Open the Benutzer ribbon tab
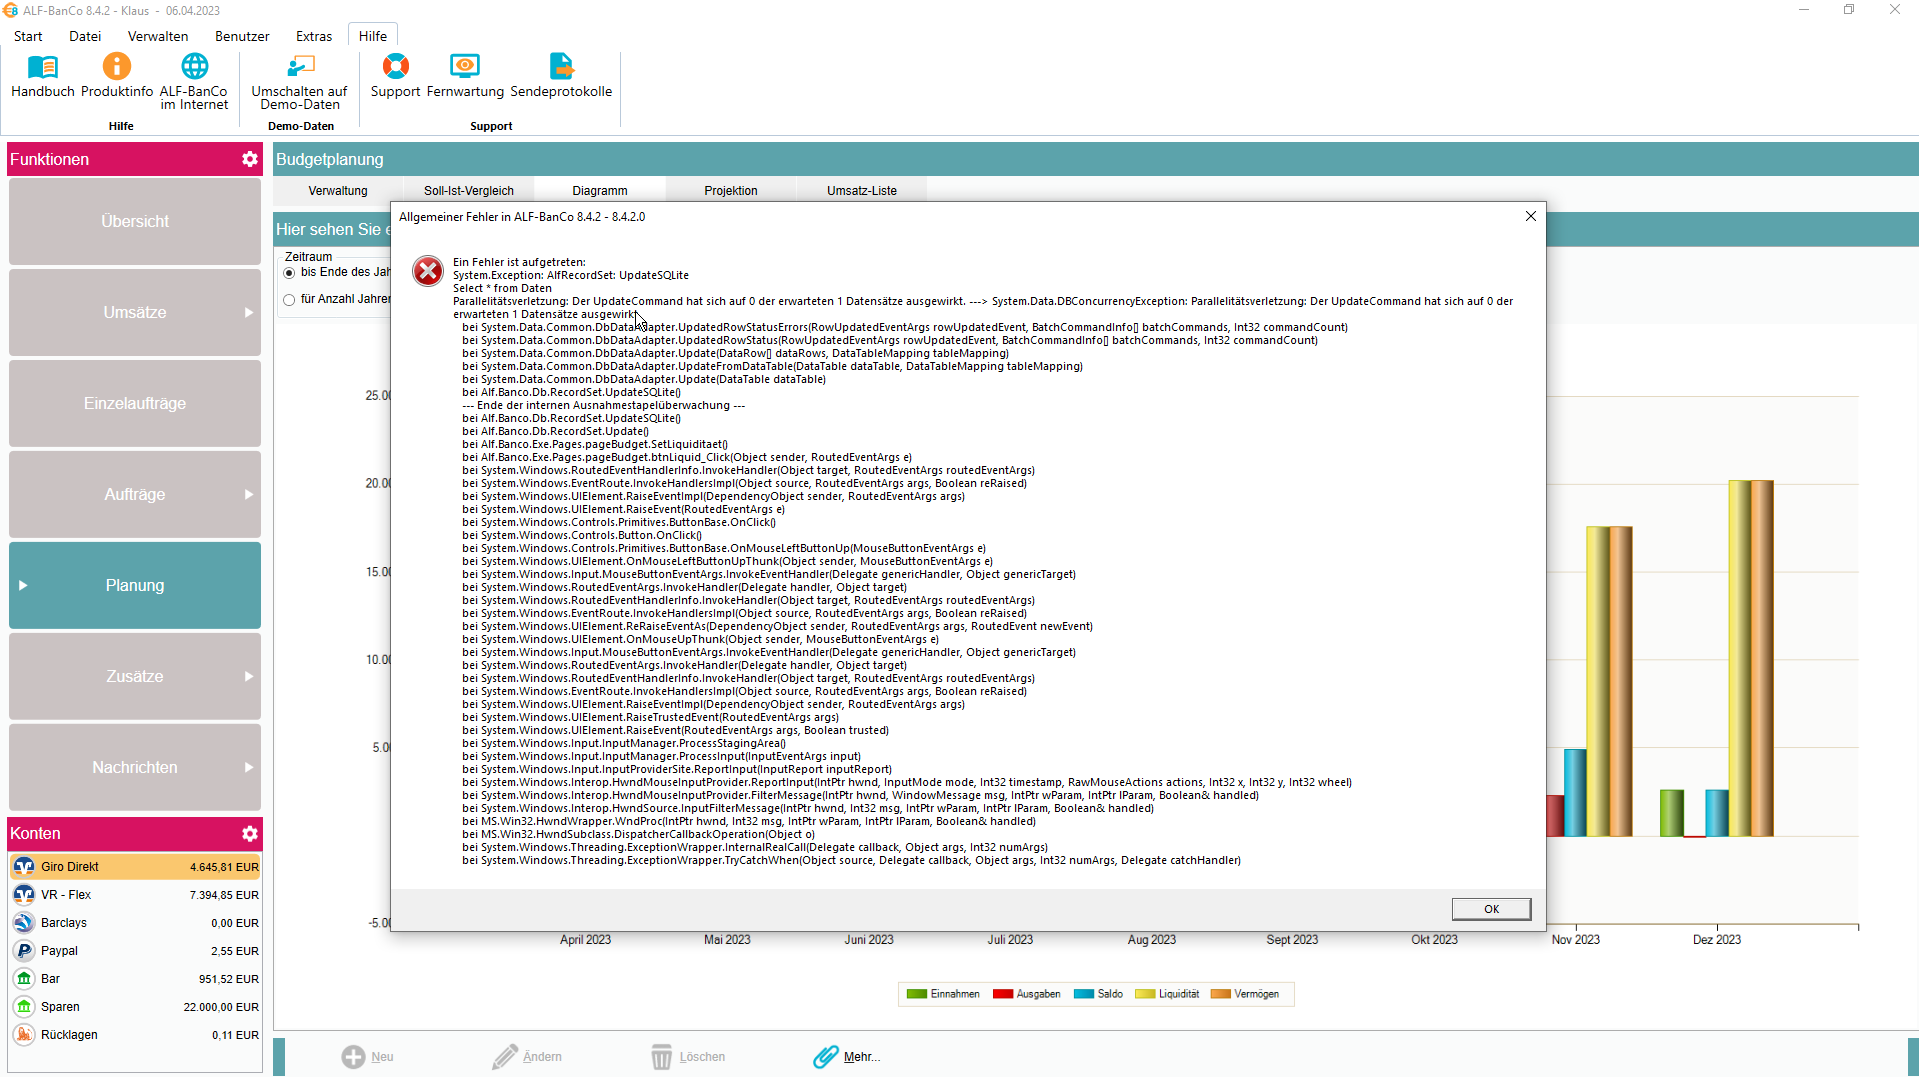Screen dimensions: 1919x1077 pyautogui.click(x=242, y=36)
